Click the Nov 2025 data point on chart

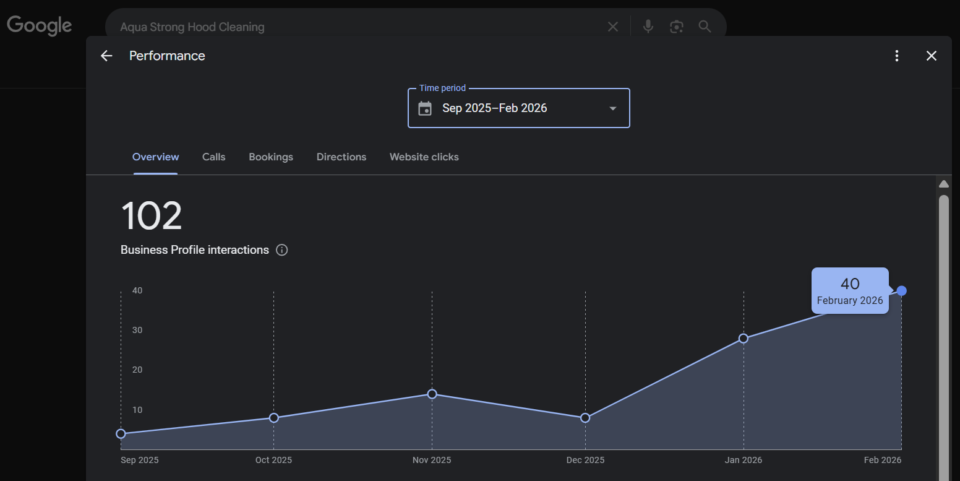(x=432, y=394)
